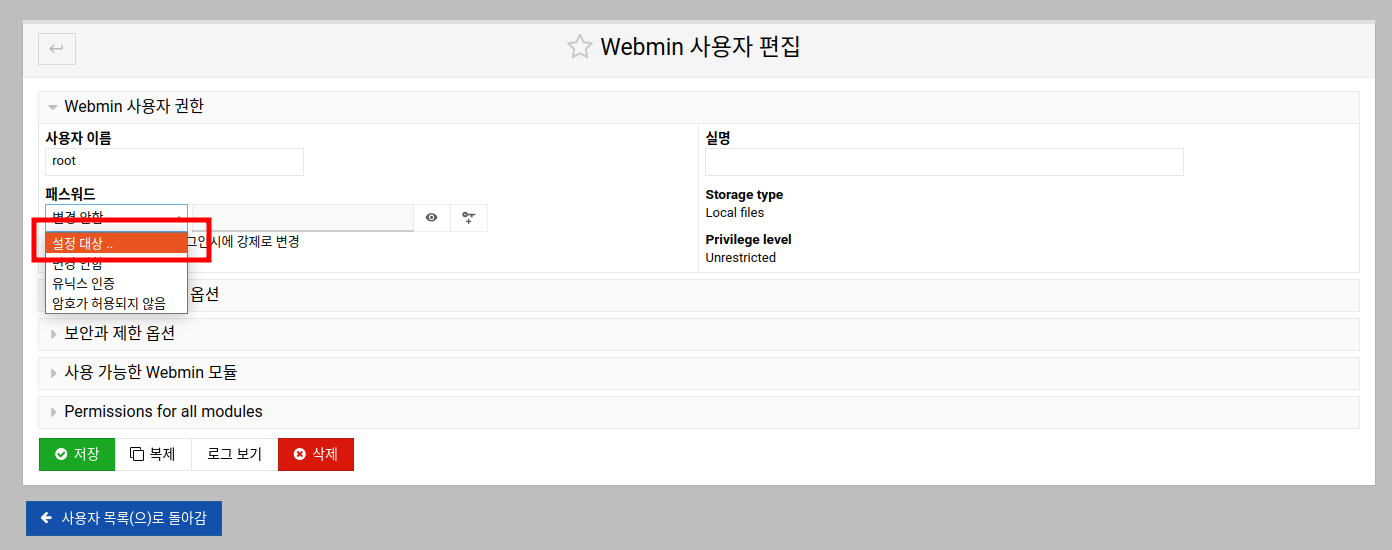Return via the 사용자 목록(으)로 돌아감 button

tap(124, 518)
